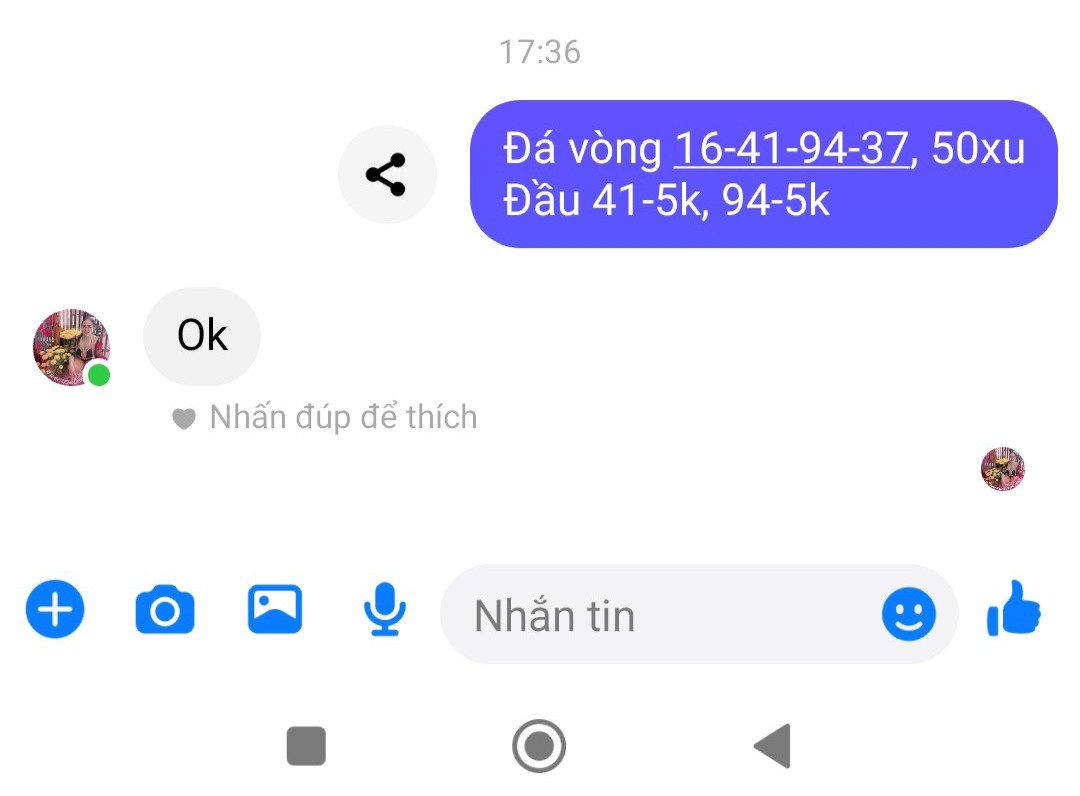The image size is (1080, 796).
Task: Select the "Đầu 41-5k, 94-5k" purple message bubble
Action: [x=763, y=174]
